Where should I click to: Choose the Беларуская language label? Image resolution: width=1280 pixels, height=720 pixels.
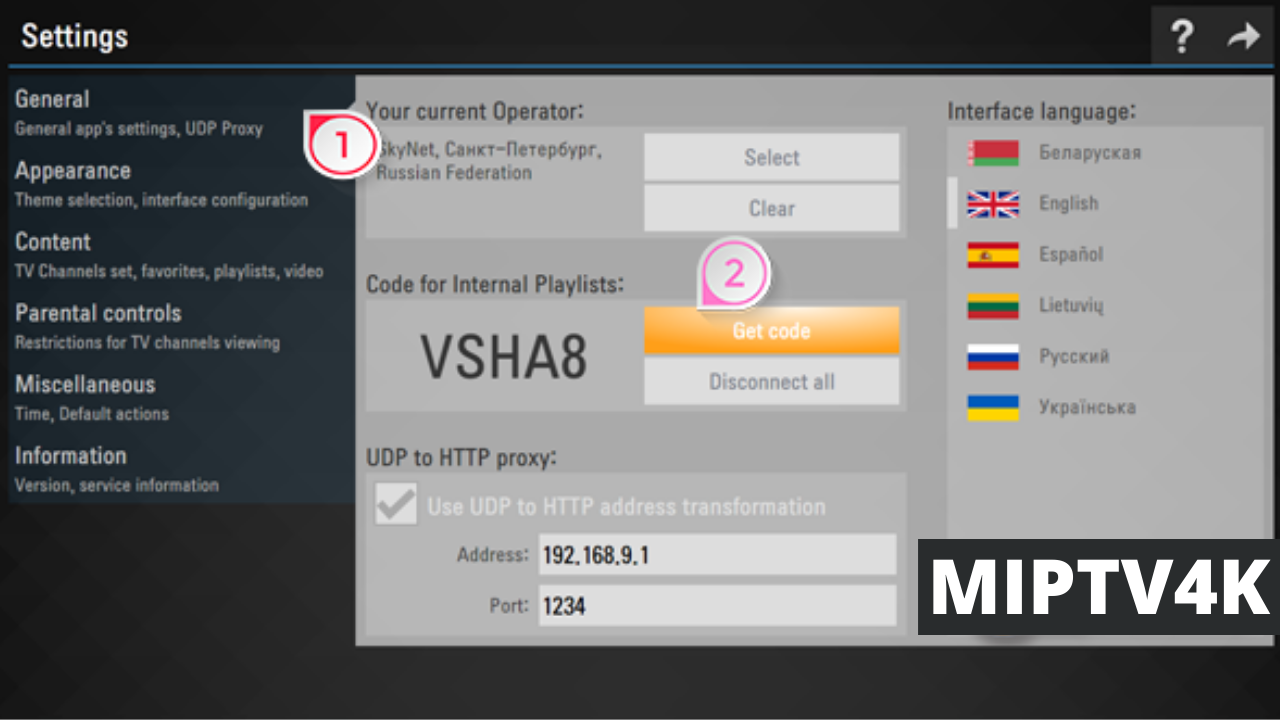[x=1090, y=153]
